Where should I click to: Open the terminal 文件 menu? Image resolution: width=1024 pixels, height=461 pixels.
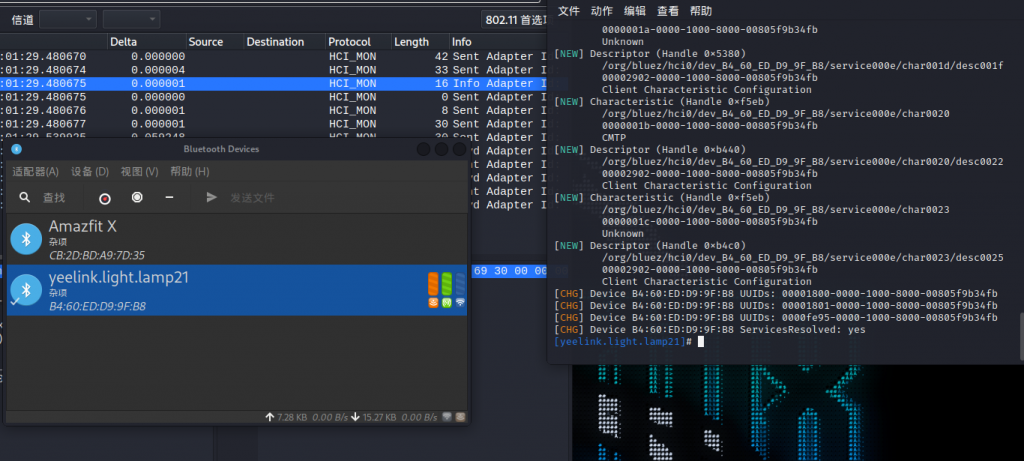[569, 11]
